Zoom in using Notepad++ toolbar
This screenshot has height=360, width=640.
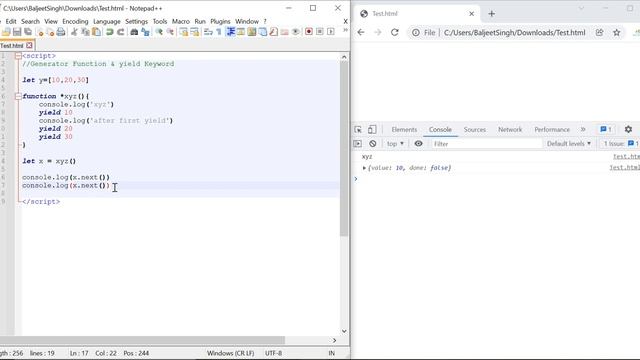159,32
